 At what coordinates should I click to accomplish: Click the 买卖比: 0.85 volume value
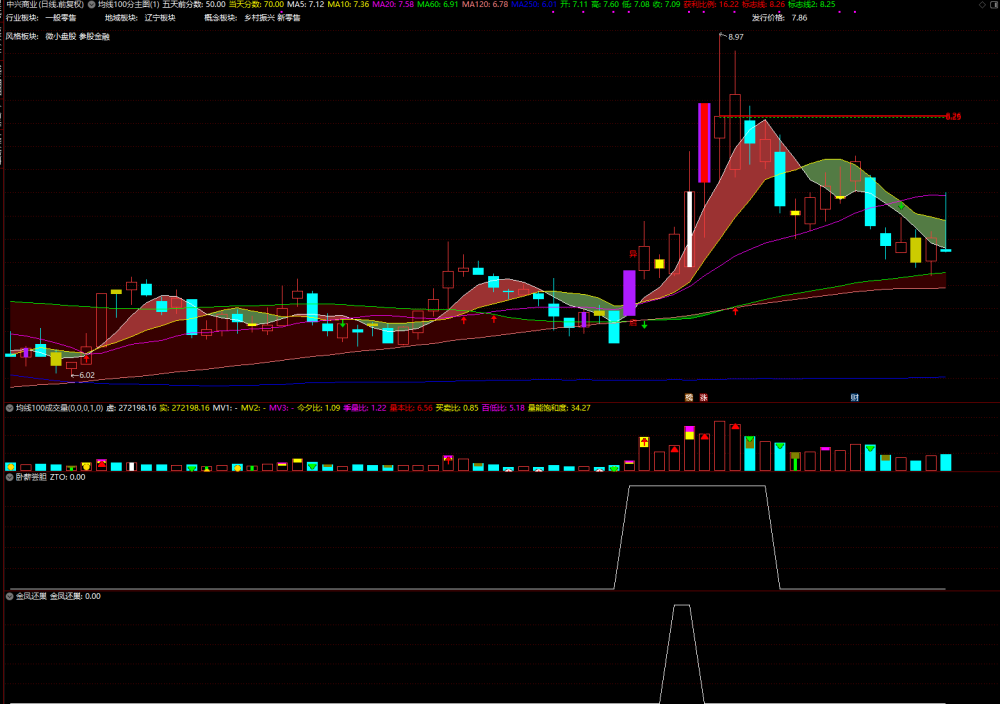tap(457, 408)
